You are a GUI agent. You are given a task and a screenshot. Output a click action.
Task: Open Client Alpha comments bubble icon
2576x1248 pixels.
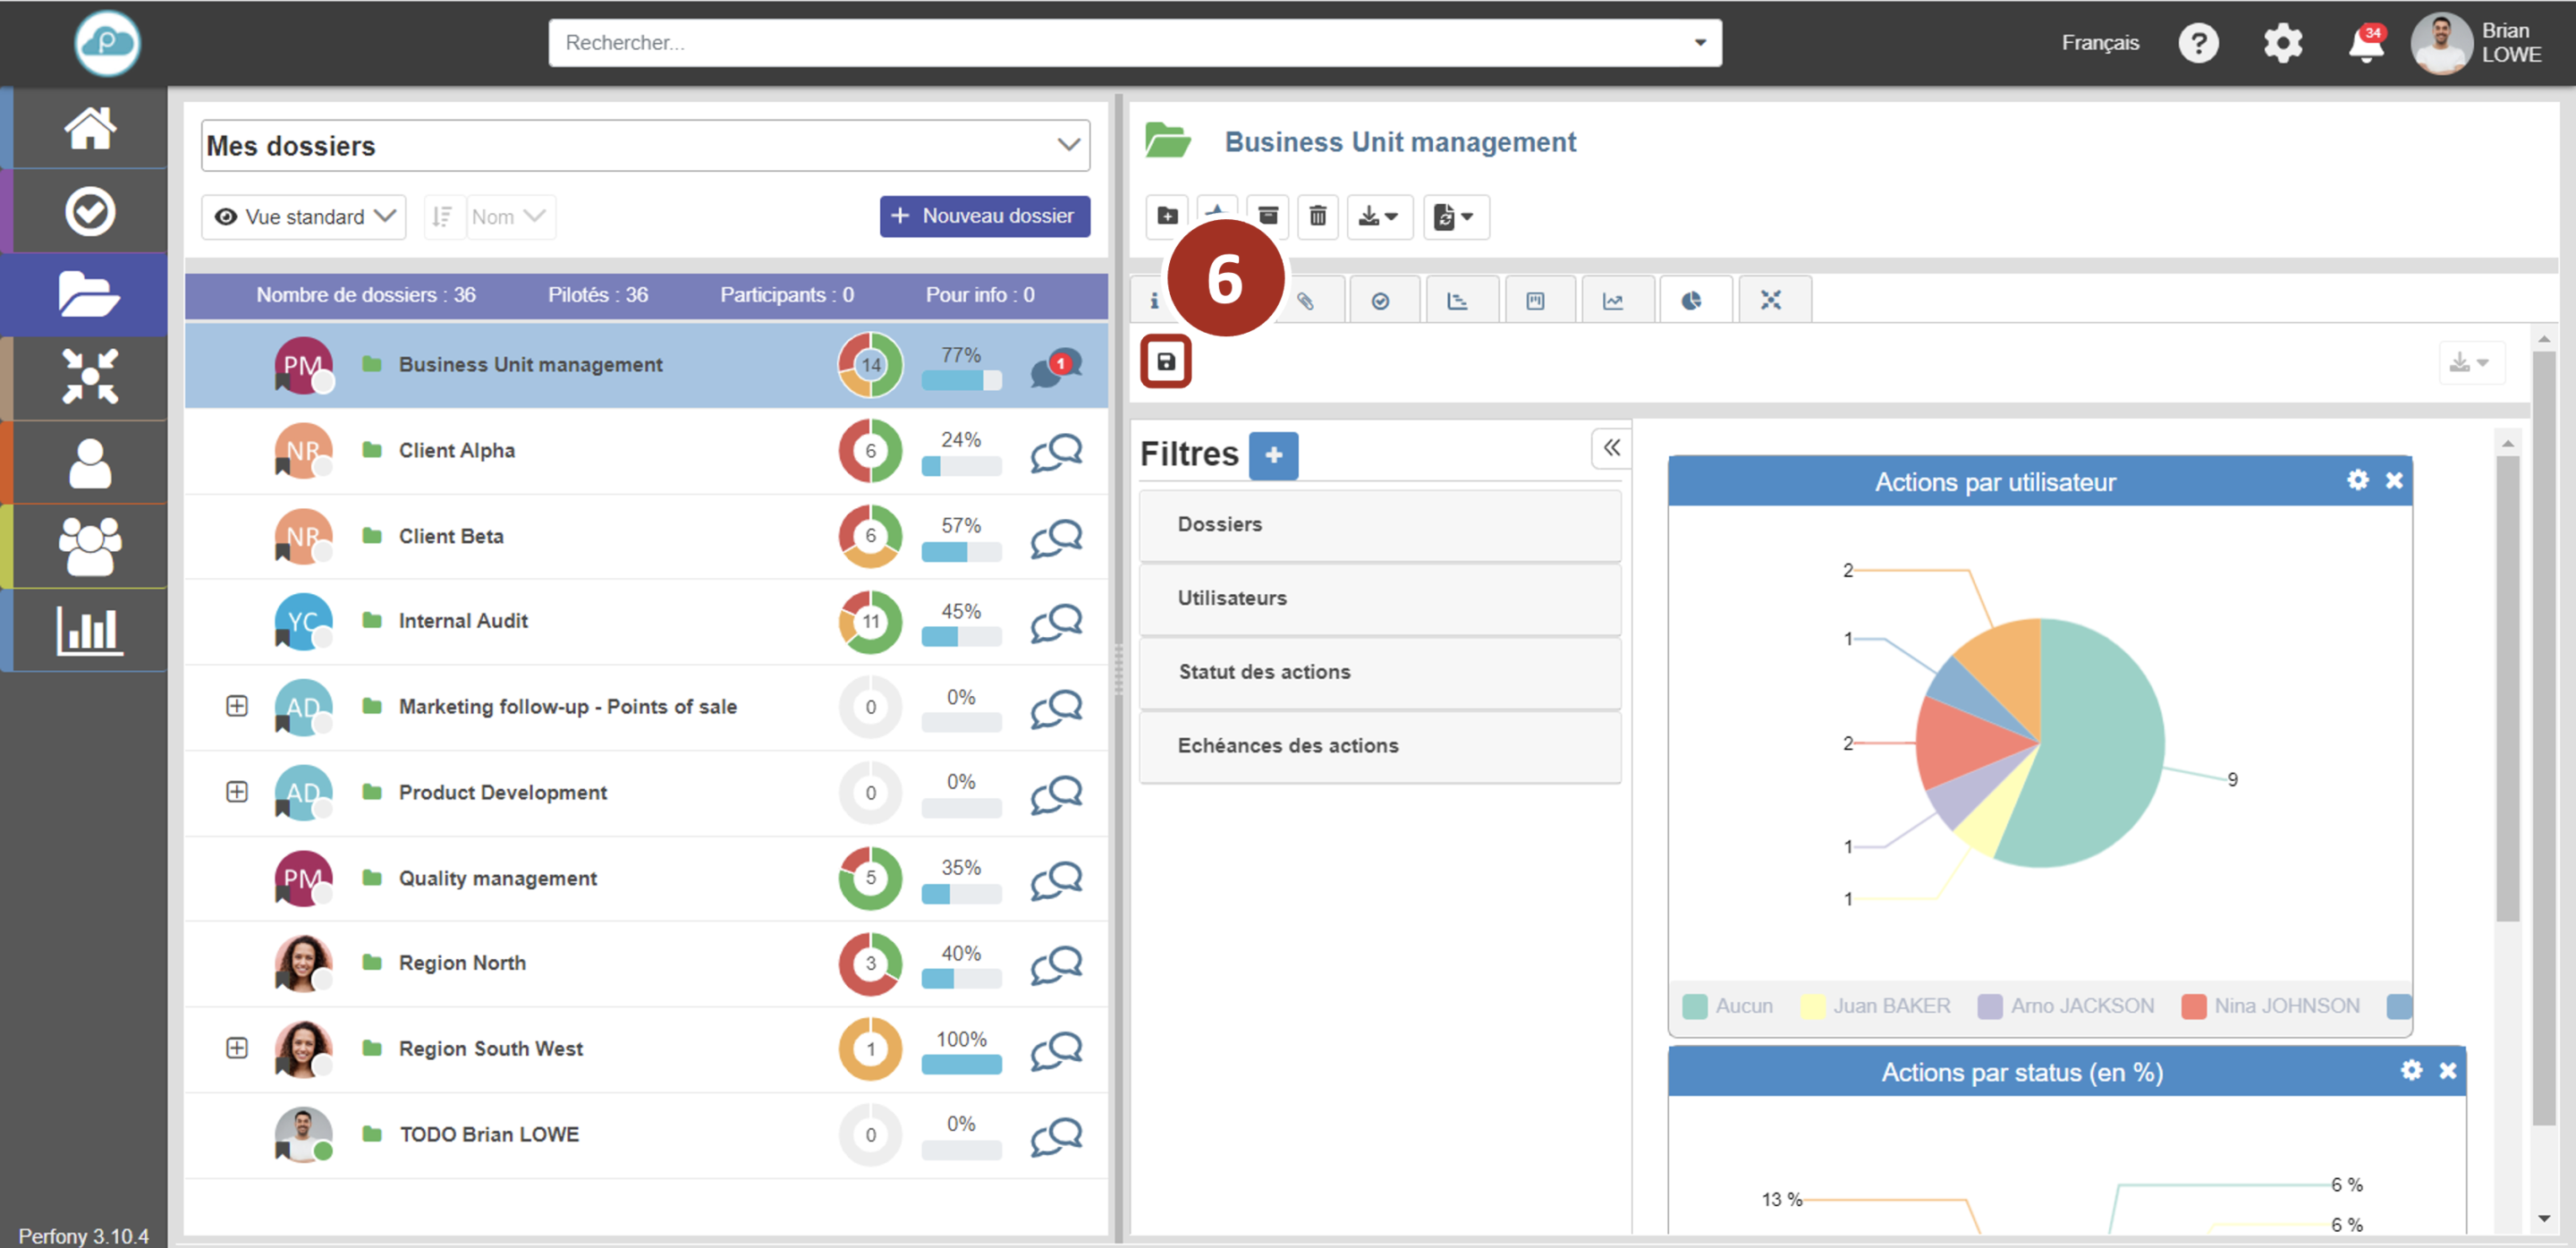click(1056, 452)
